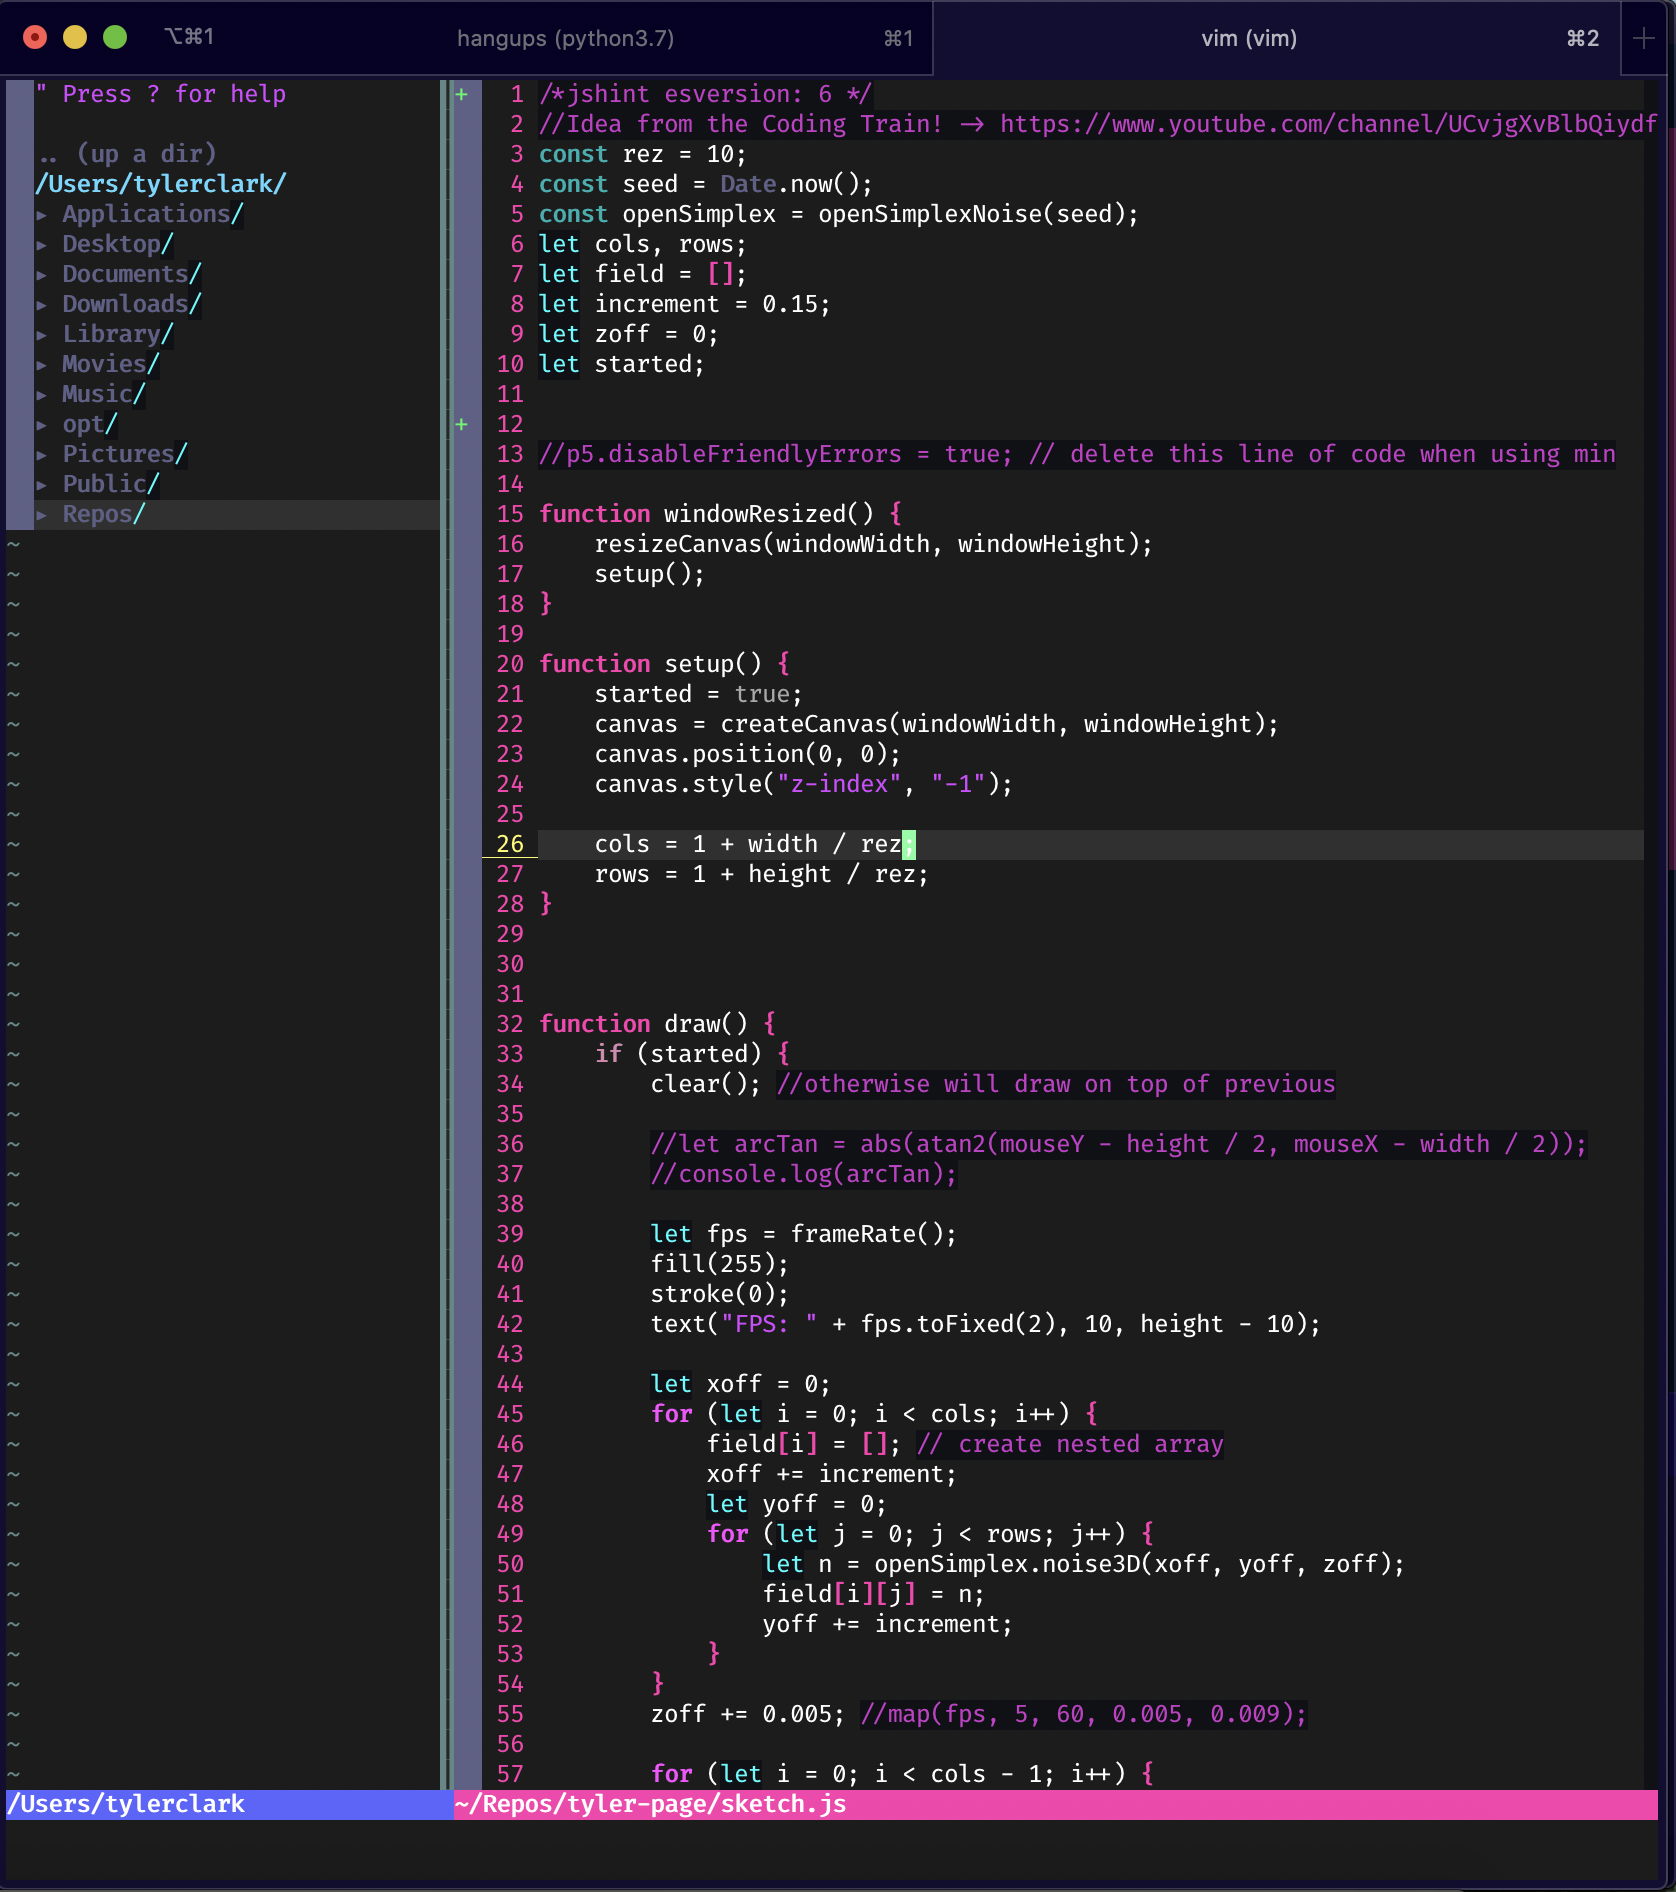Click 'function draw()' declaration
Screen dimensions: 1676x1892
657,1024
